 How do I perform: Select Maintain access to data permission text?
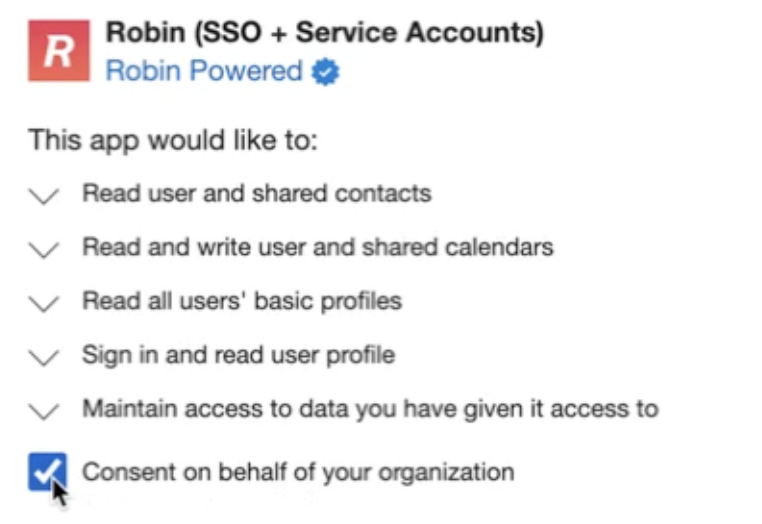pos(370,409)
